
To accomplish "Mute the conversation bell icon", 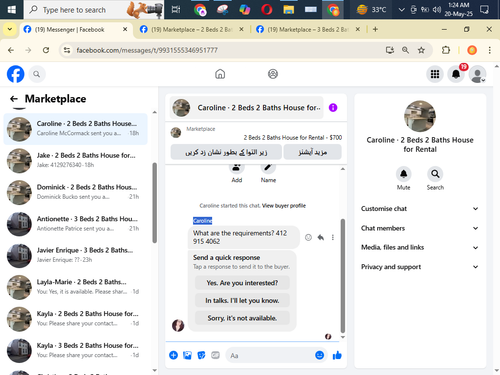I will tap(403, 174).
